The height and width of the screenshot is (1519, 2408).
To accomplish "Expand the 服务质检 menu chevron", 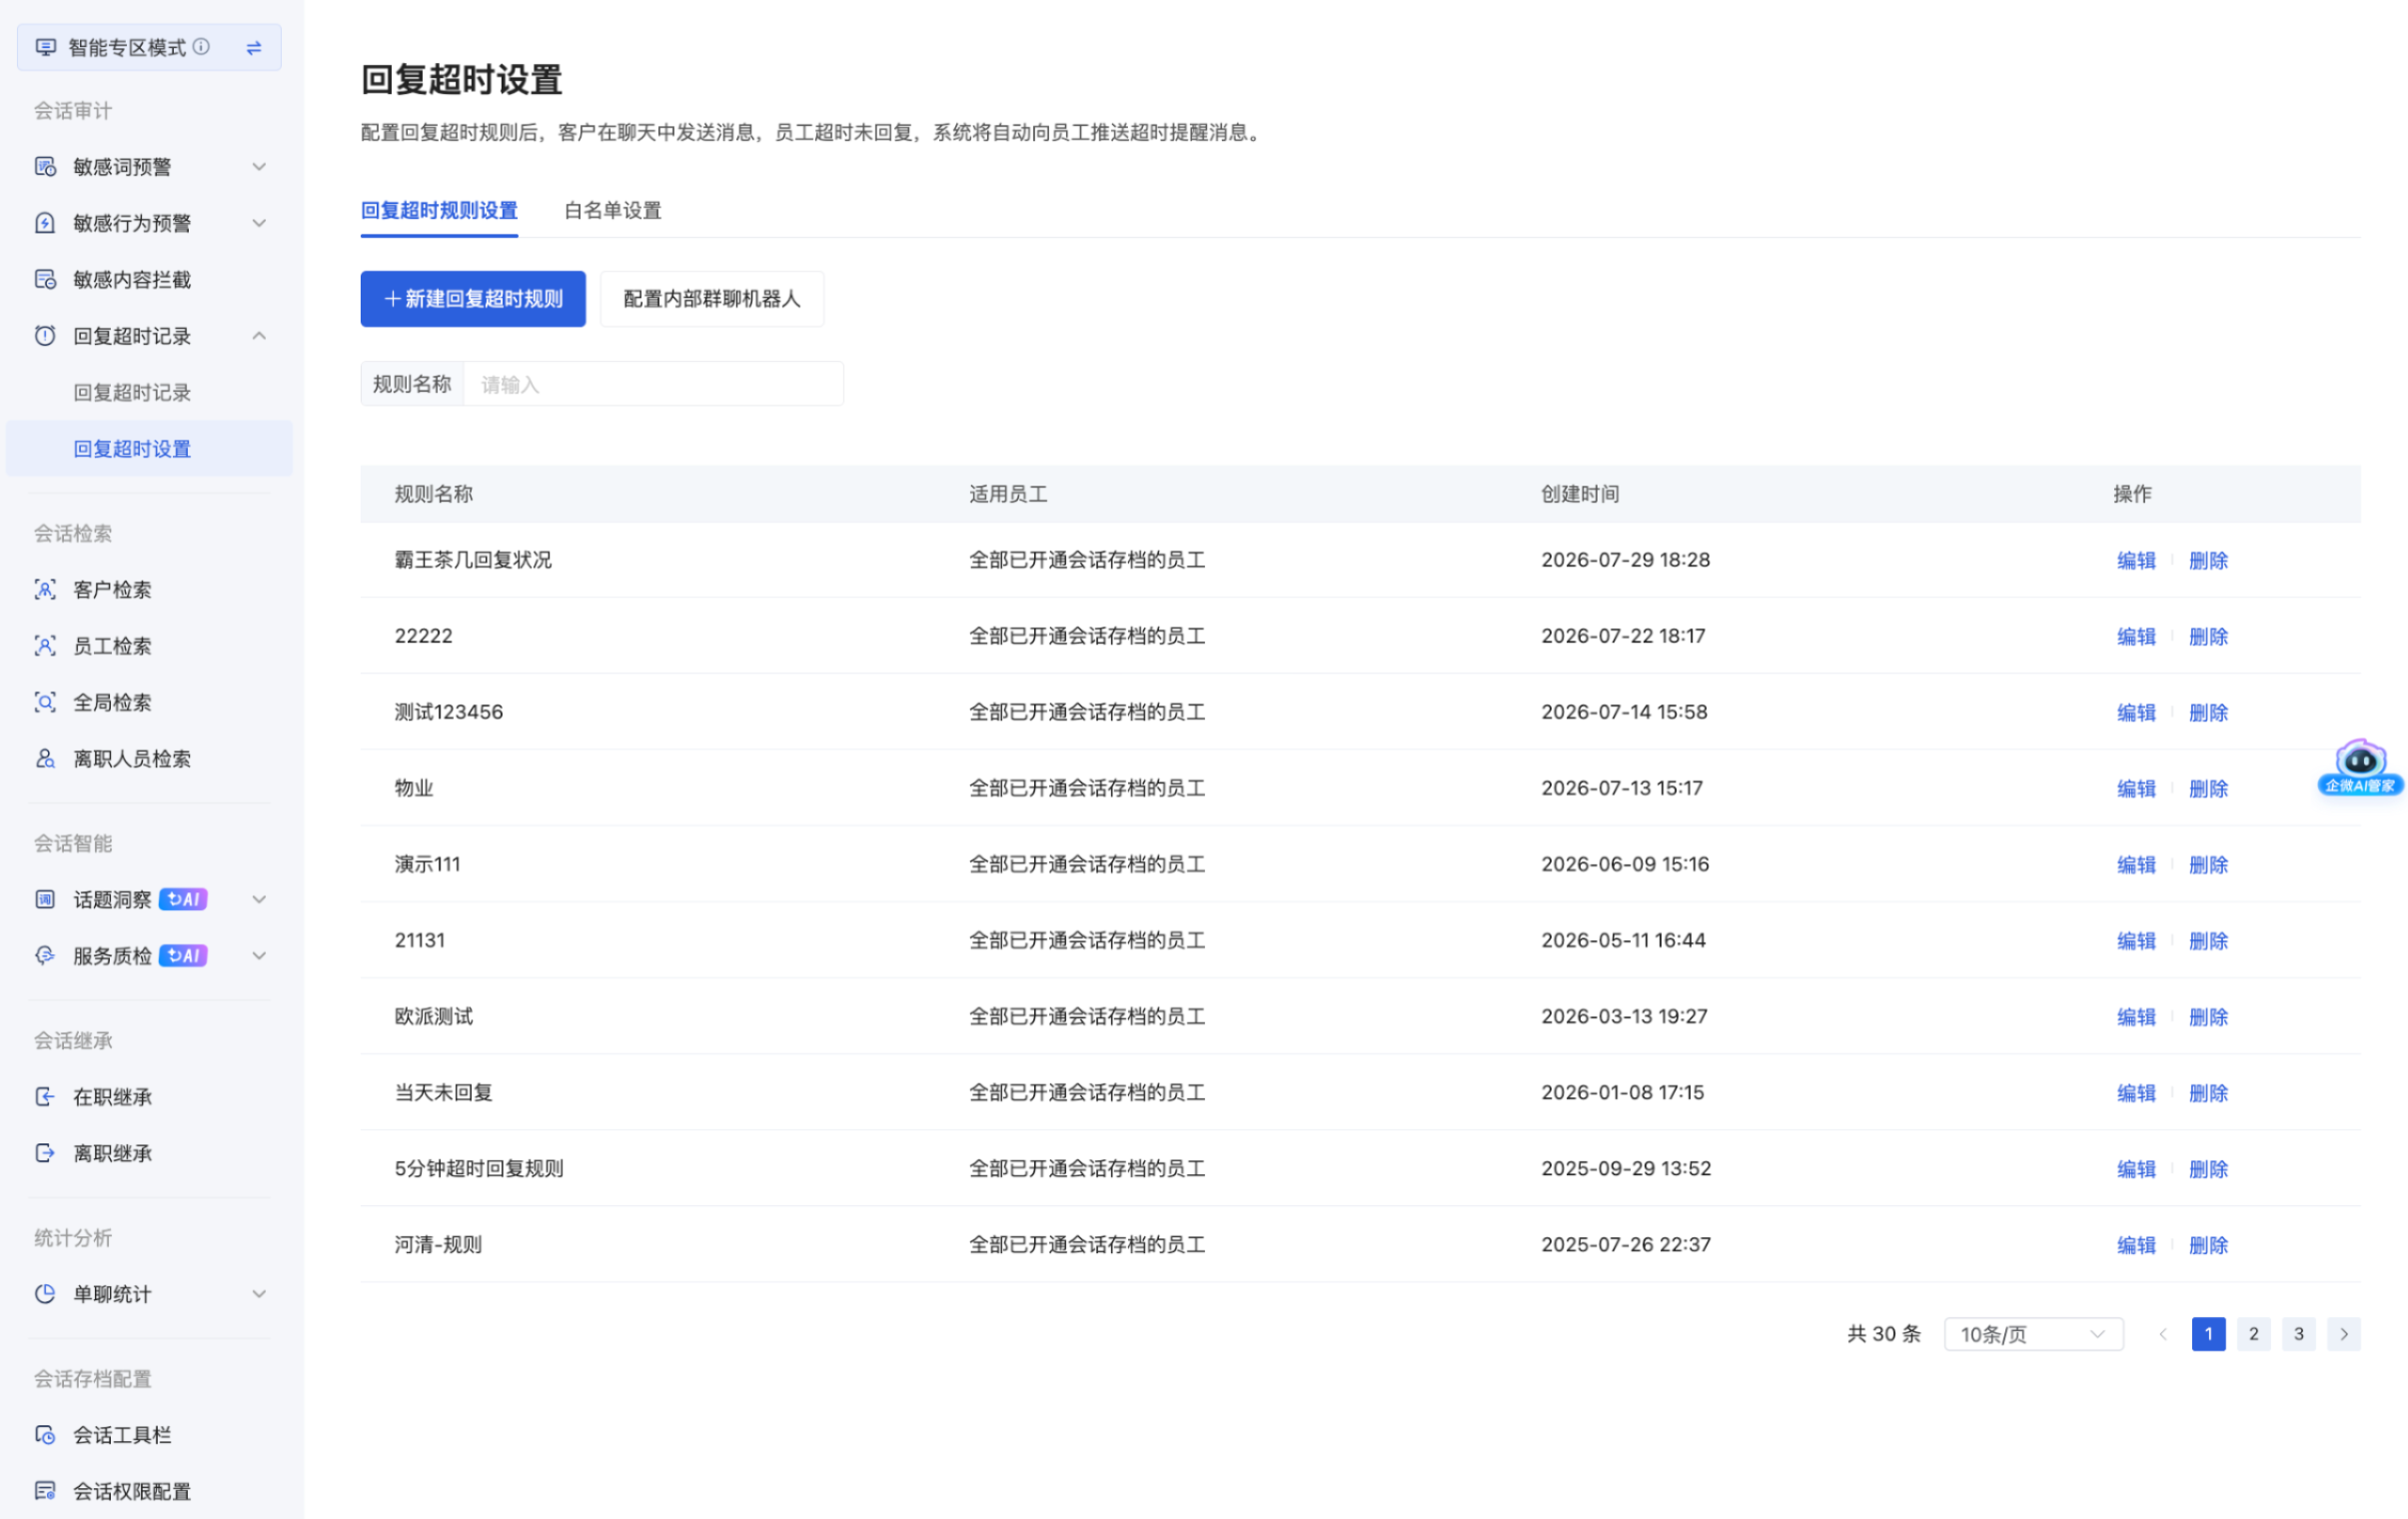I will (x=259, y=955).
